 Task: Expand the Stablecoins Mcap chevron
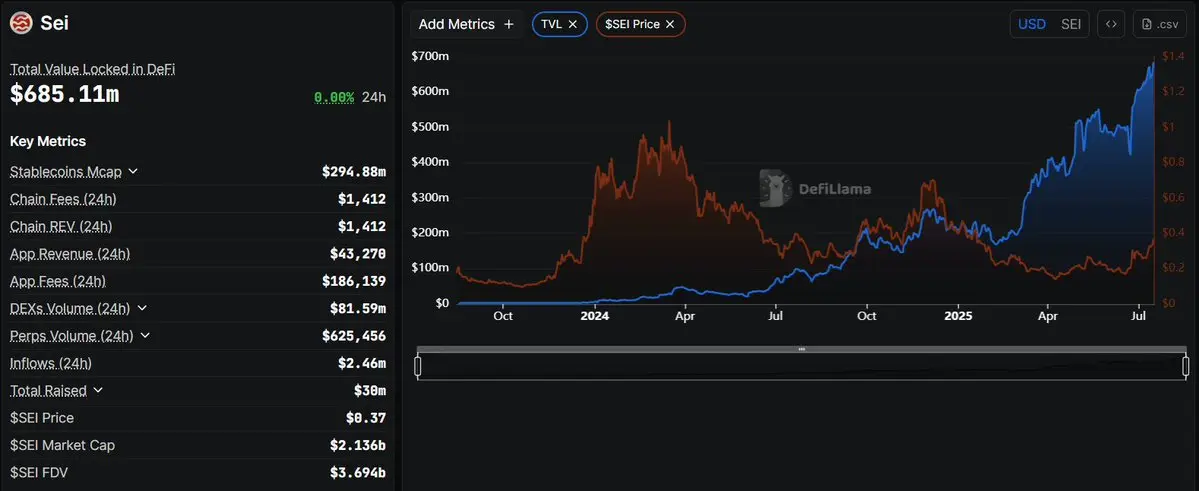(133, 171)
